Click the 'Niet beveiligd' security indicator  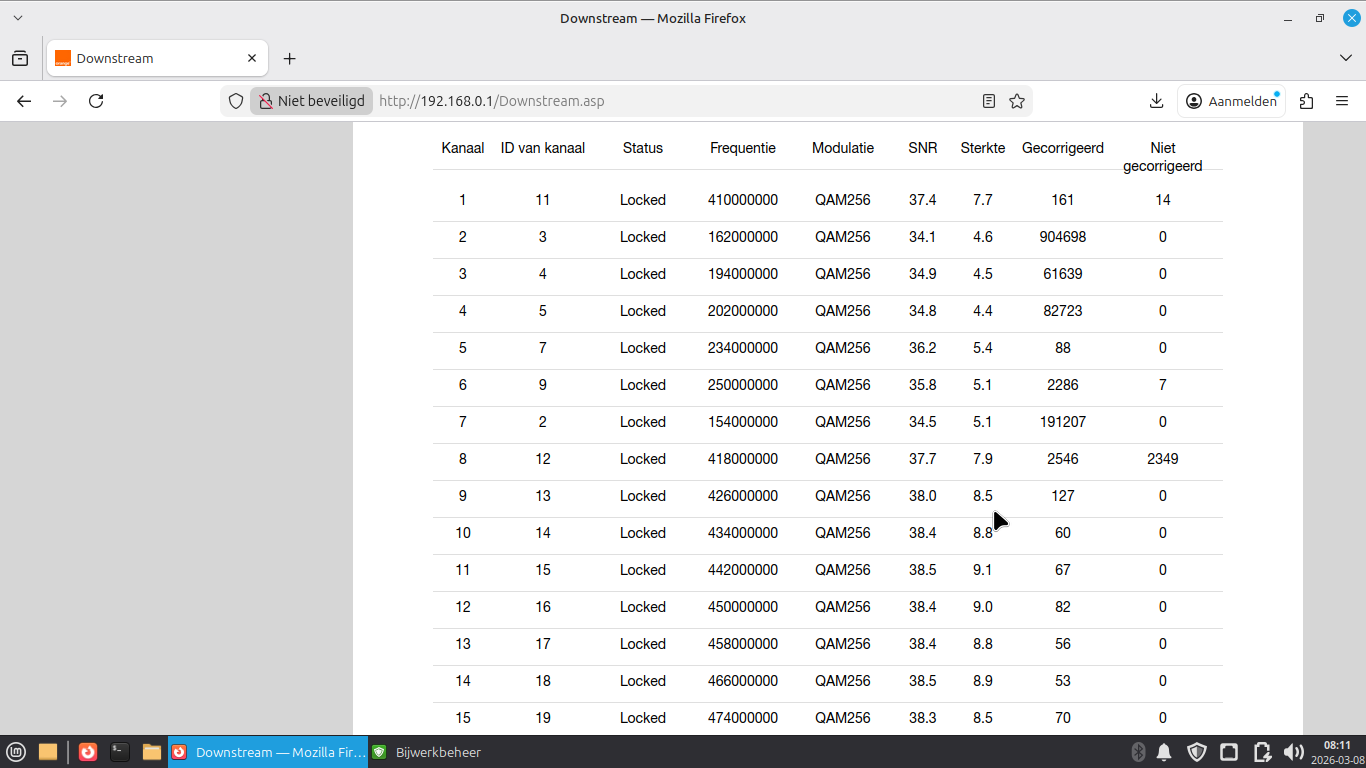[311, 101]
